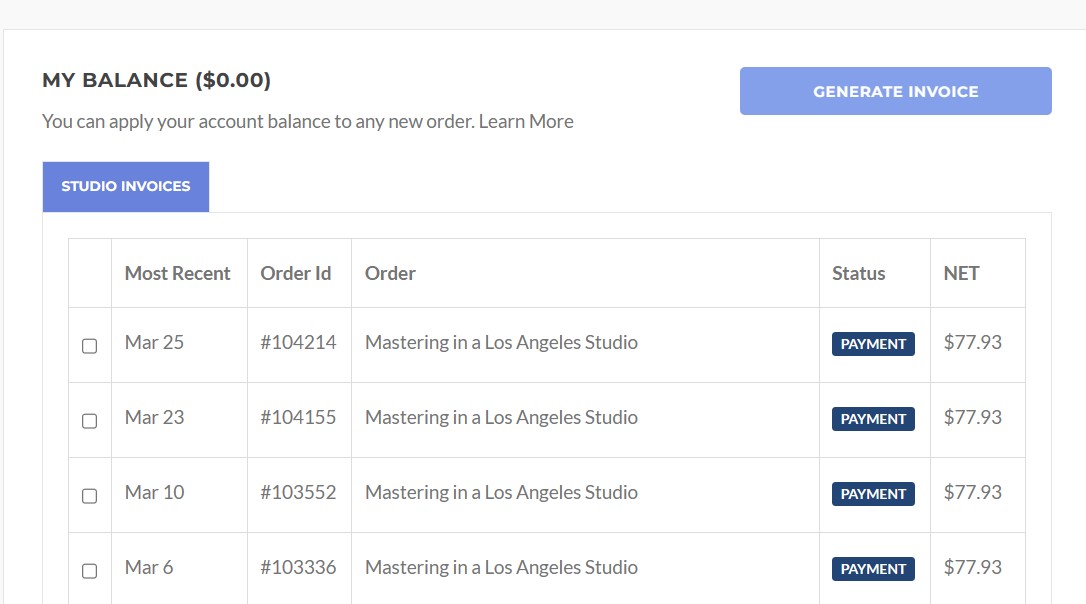Click the Status column header
Viewport: 1086px width, 604px height.
point(858,273)
